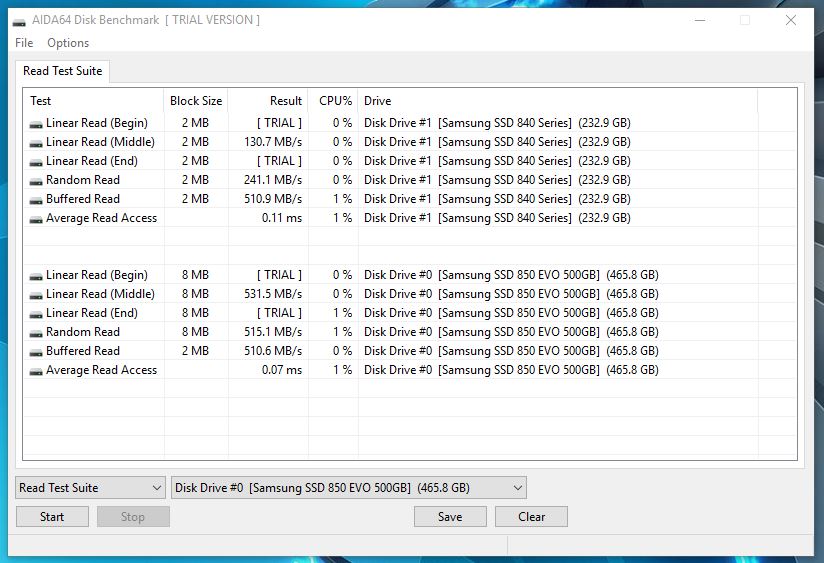Click the 1 % CPU value in Buffered Read 510.9 MB/s row

tap(343, 199)
